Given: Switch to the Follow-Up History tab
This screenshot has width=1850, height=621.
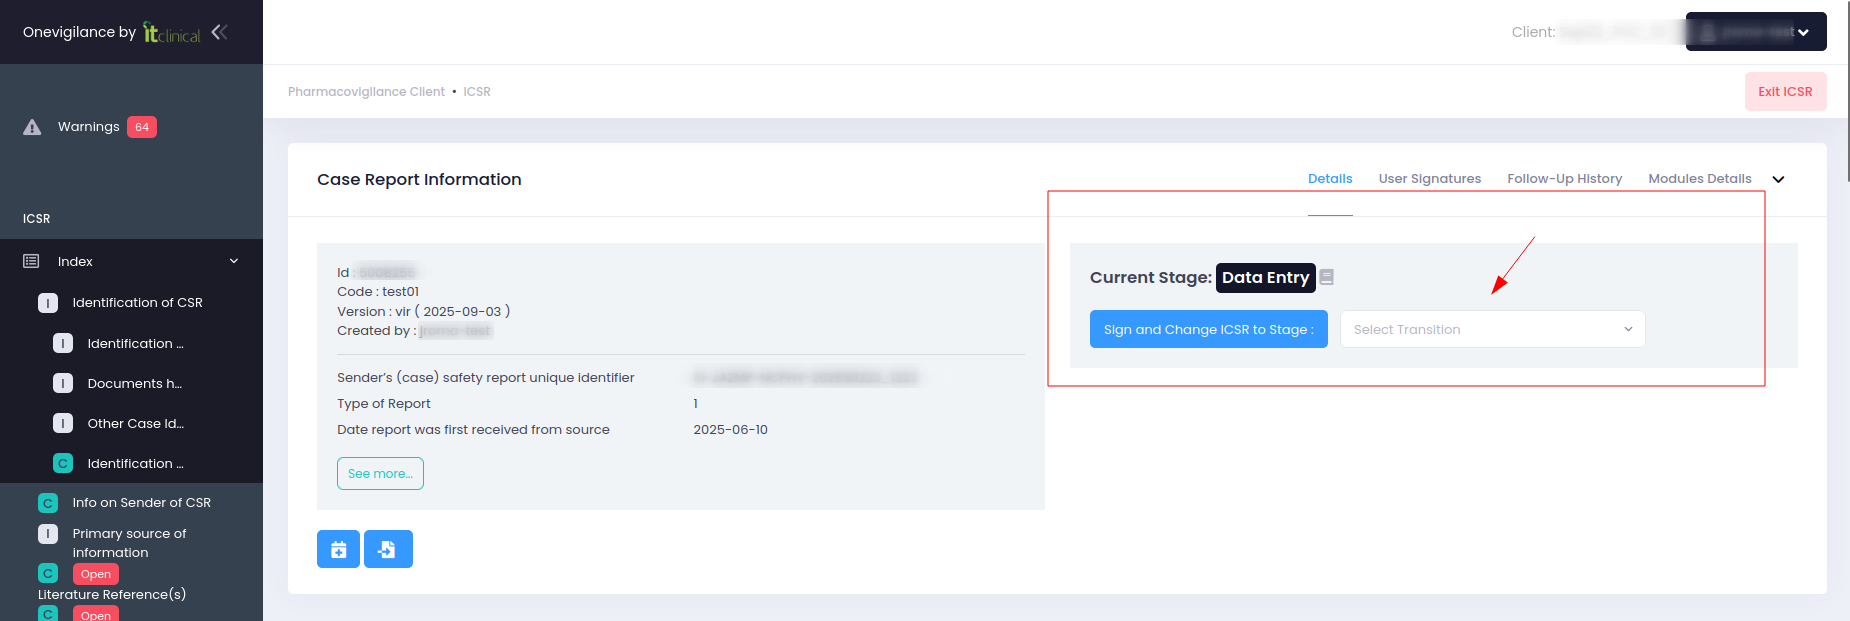Looking at the screenshot, I should point(1564,179).
